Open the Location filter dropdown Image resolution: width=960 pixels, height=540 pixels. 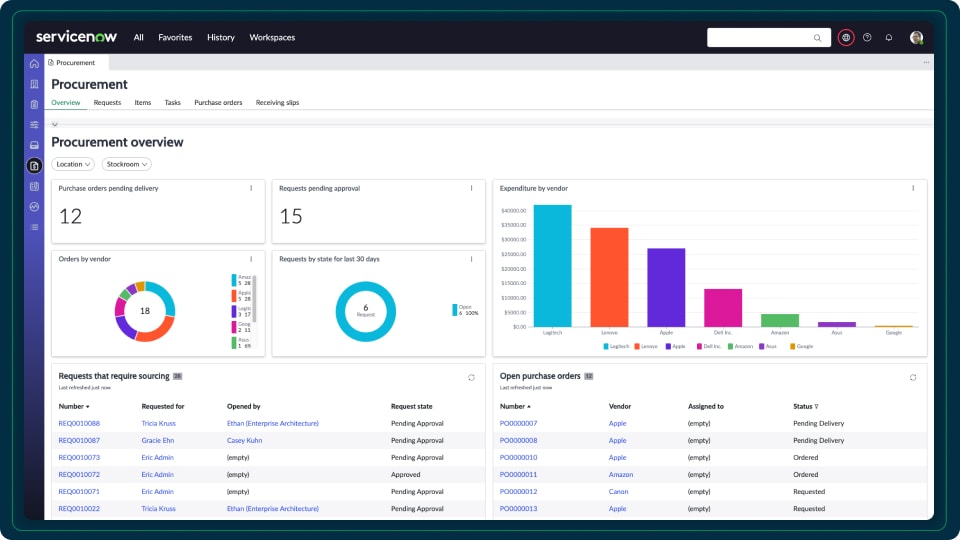(73, 164)
